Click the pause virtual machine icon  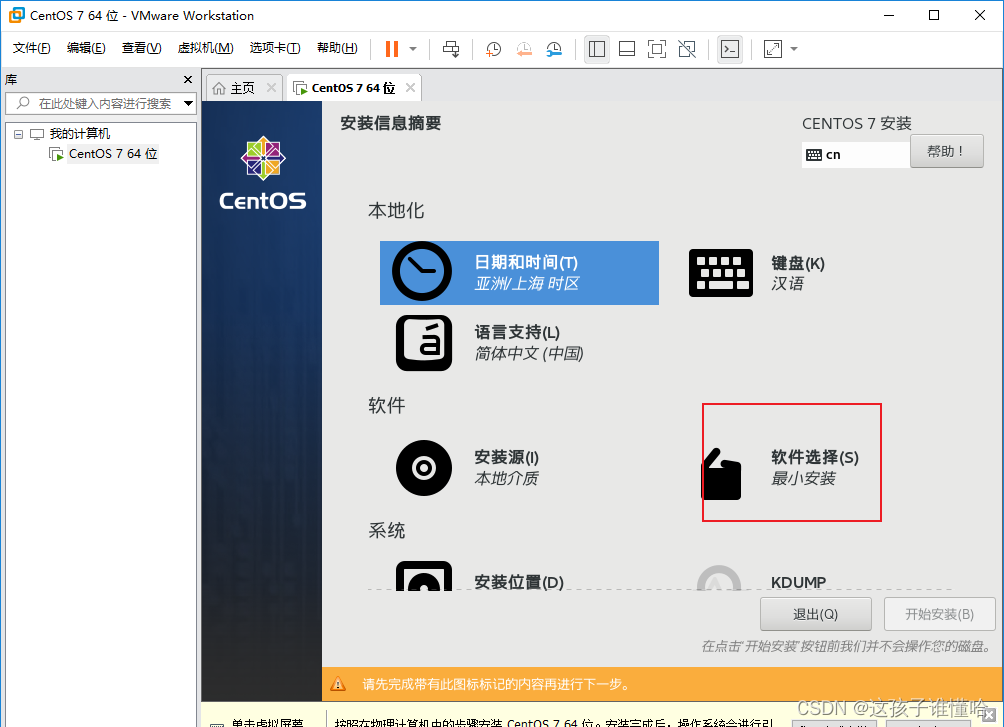(392, 49)
